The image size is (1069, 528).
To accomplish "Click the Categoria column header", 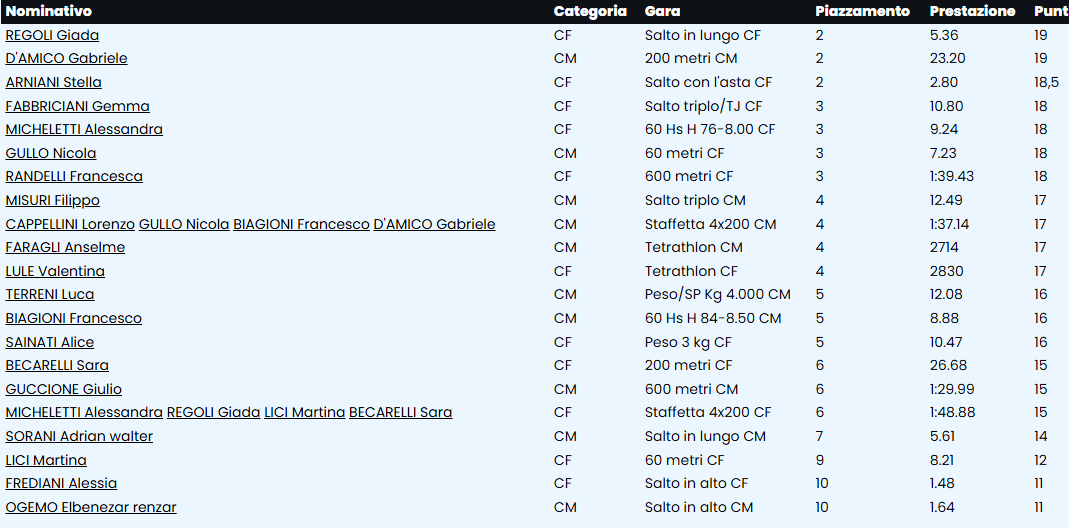I will click(590, 11).
